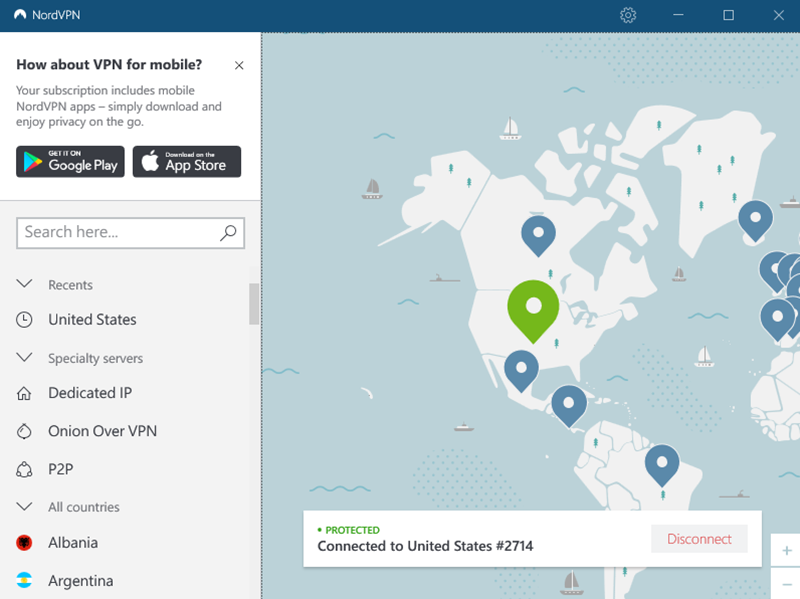Screen dimensions: 800x599
Task: Zoom in on the map with plus
Action: pos(786,551)
